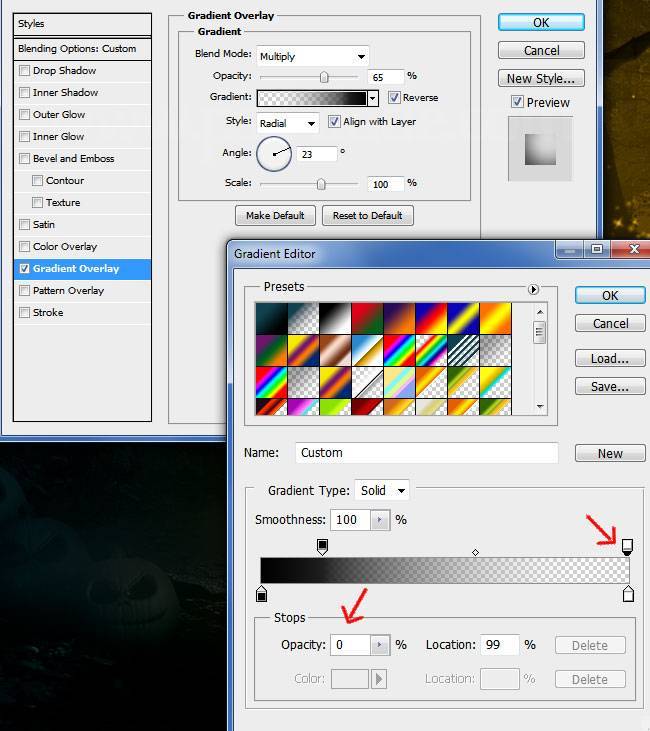Select Pattern Overlay in the Styles list
Image resolution: width=650 pixels, height=731 pixels.
pyautogui.click(x=68, y=291)
